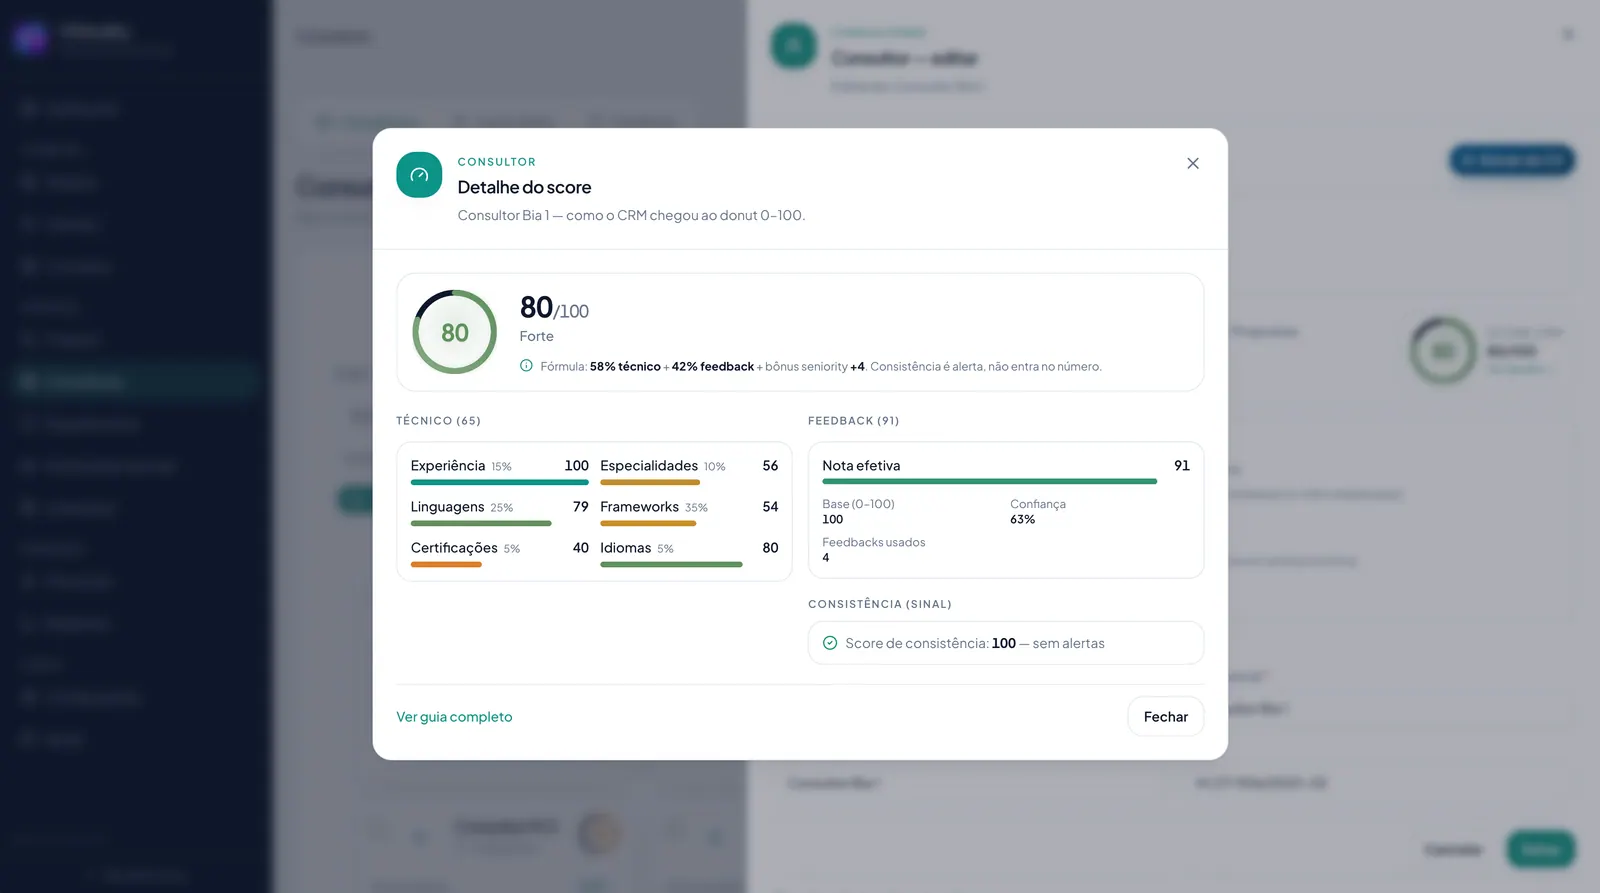Click the TÉCNICO (65) section heading

click(x=438, y=421)
